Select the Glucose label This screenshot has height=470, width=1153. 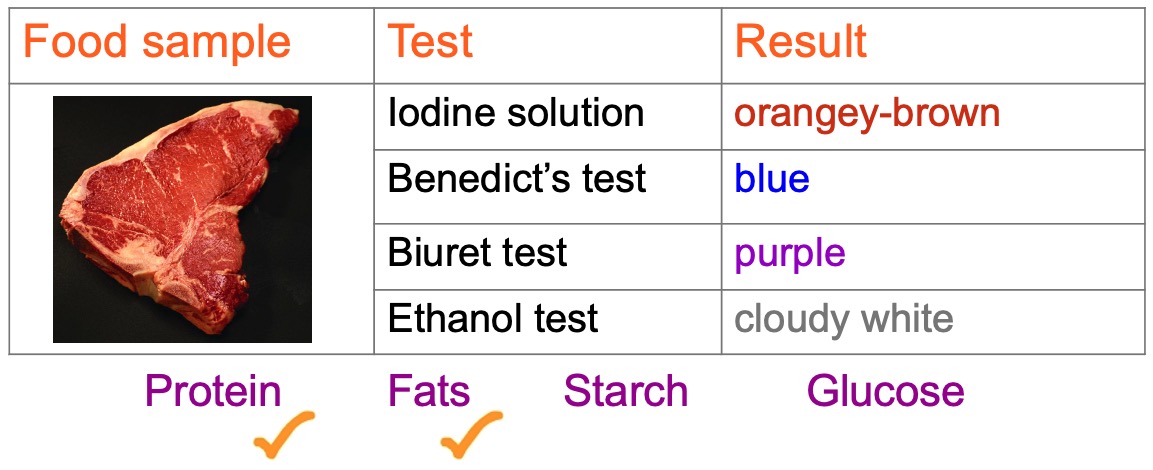coord(886,391)
